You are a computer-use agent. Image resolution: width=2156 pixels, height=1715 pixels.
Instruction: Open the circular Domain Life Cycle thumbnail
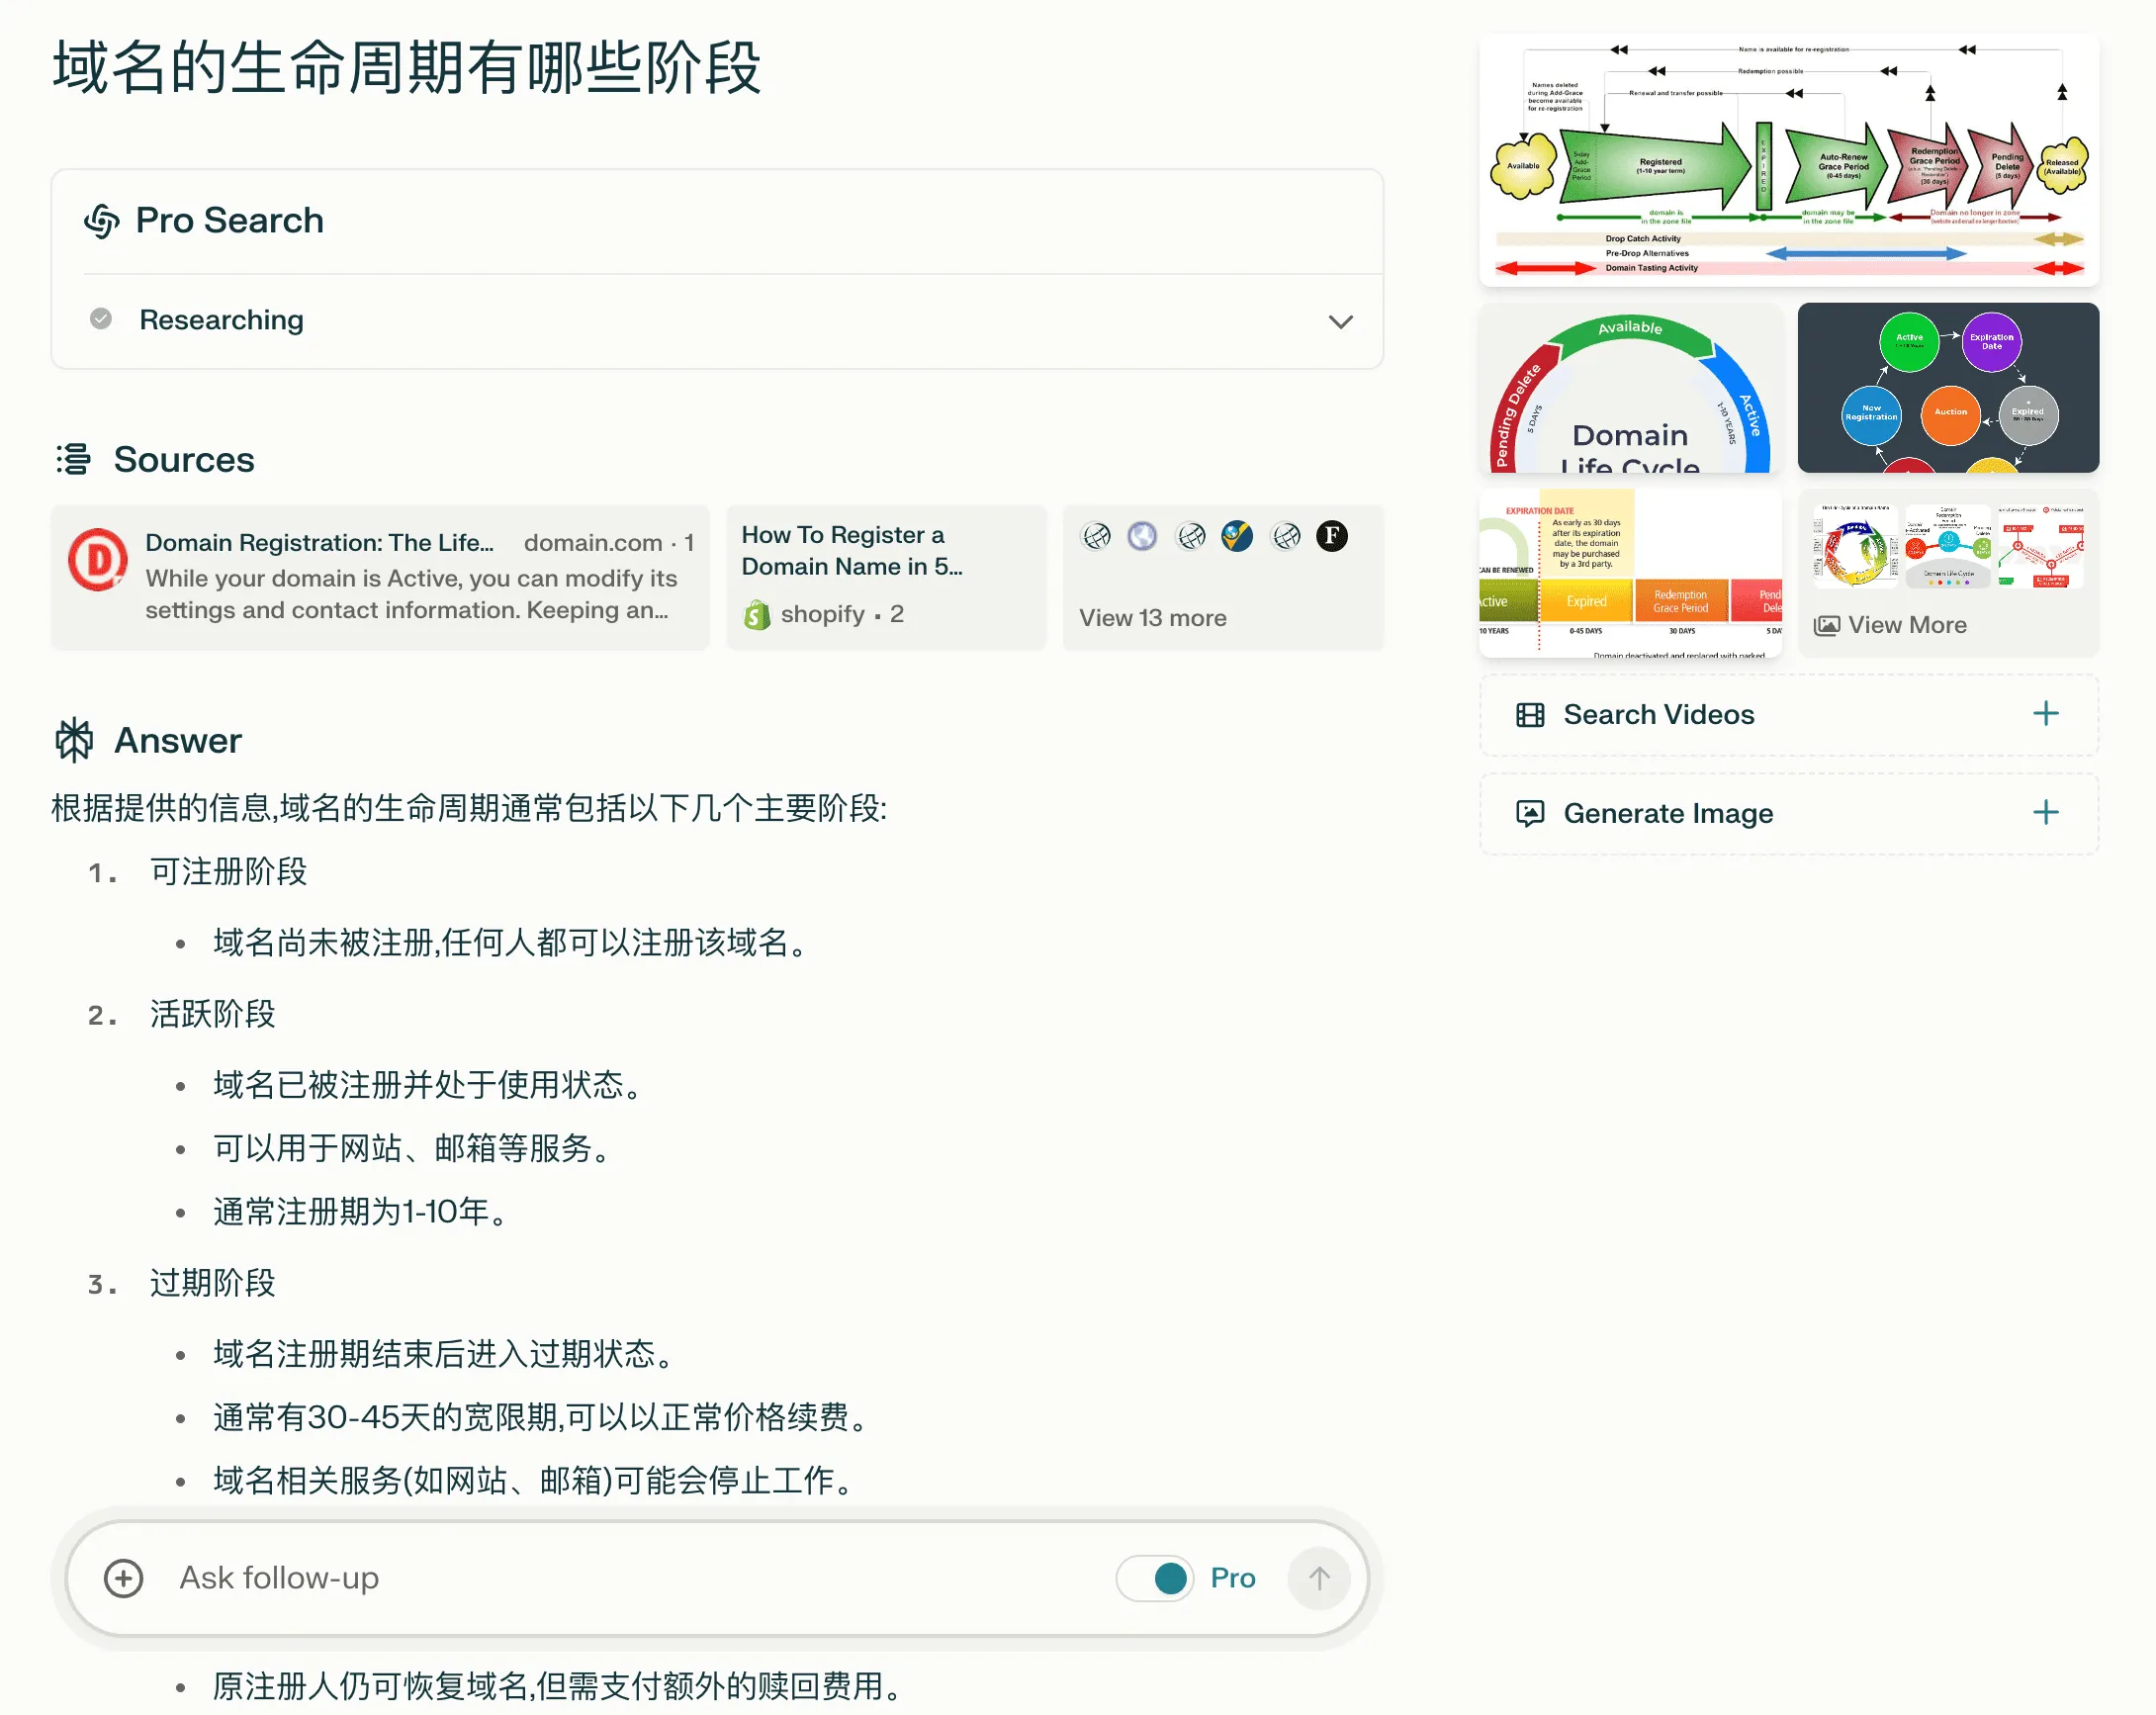point(1630,388)
